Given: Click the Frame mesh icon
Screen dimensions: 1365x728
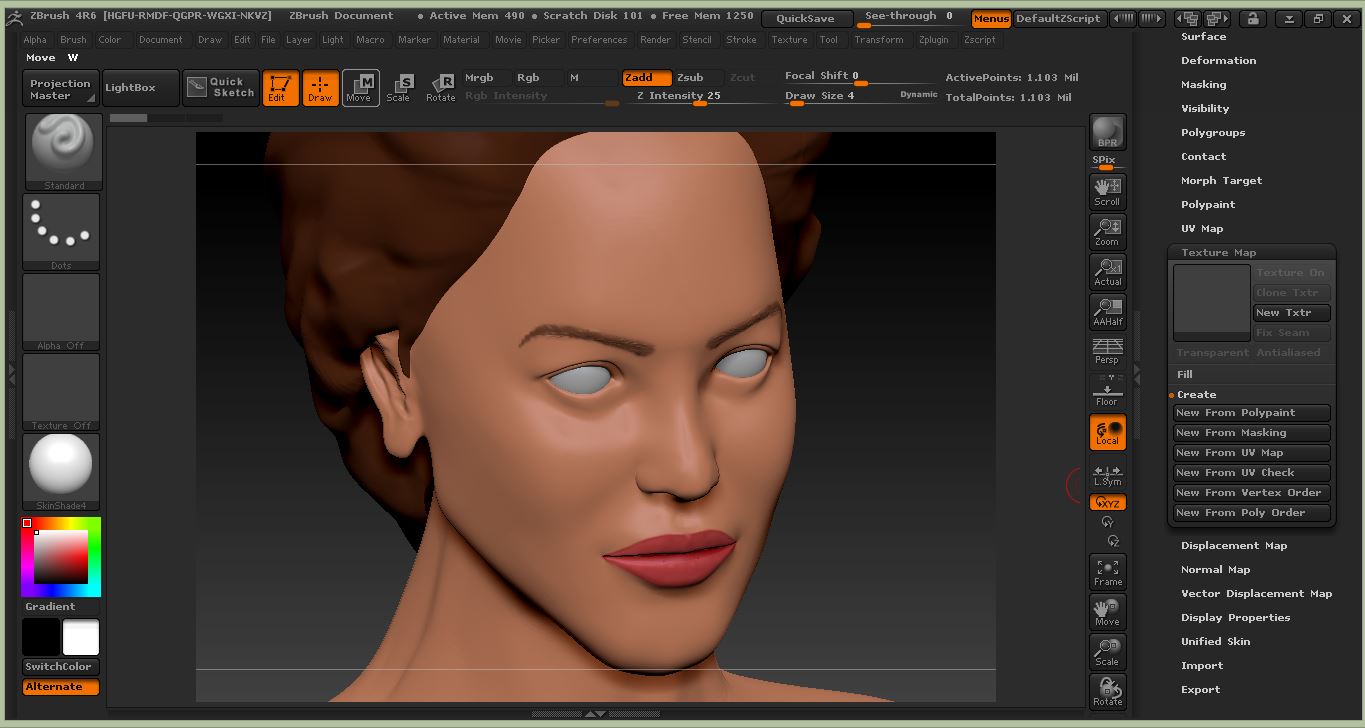Looking at the screenshot, I should point(1107,571).
